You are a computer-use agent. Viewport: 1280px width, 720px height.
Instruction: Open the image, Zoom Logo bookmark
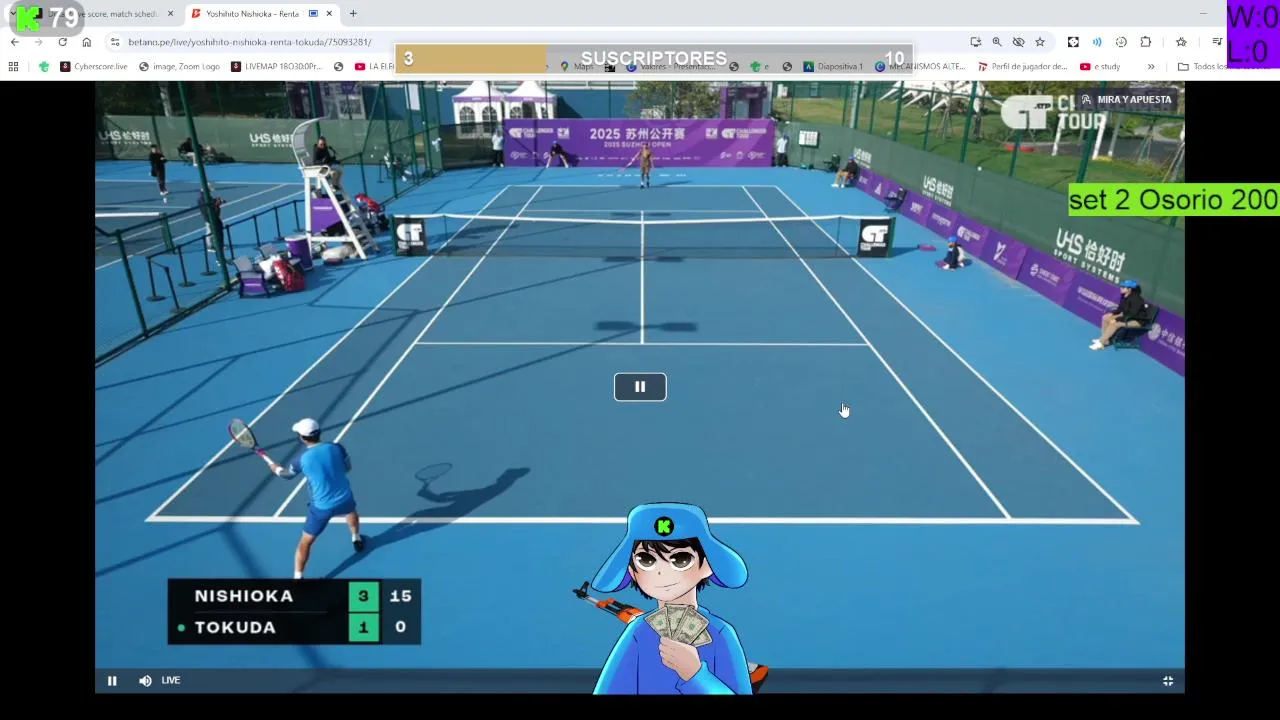point(179,67)
